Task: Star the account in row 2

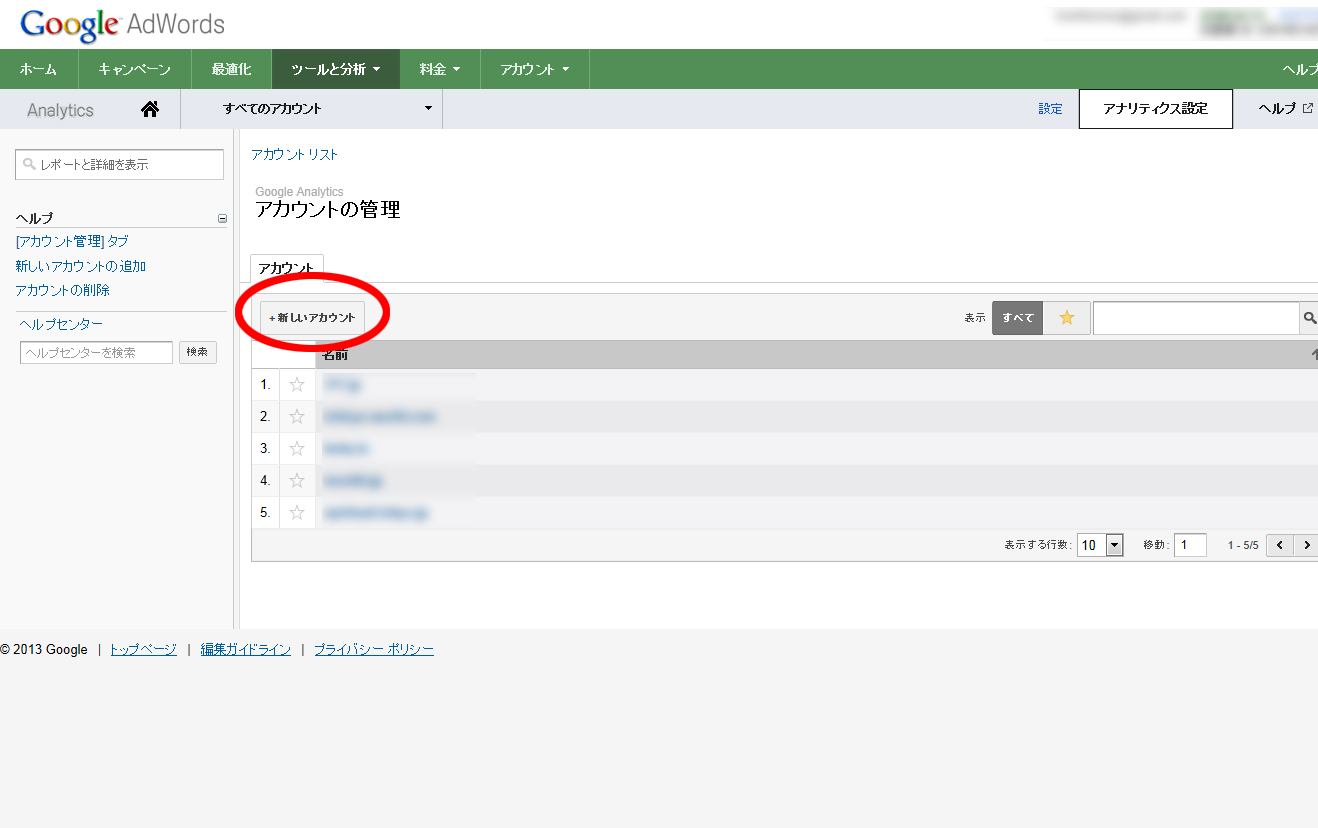Action: tap(297, 416)
